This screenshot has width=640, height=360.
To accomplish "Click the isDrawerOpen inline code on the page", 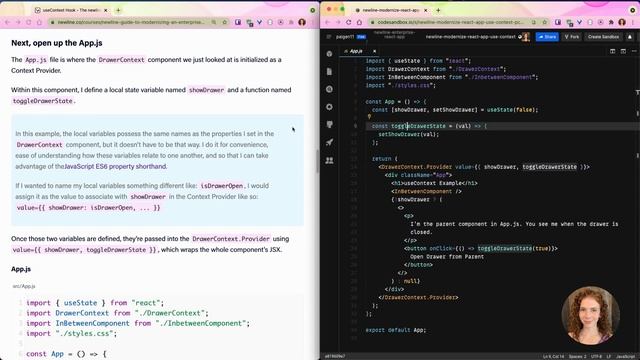I will pyautogui.click(x=222, y=186).
